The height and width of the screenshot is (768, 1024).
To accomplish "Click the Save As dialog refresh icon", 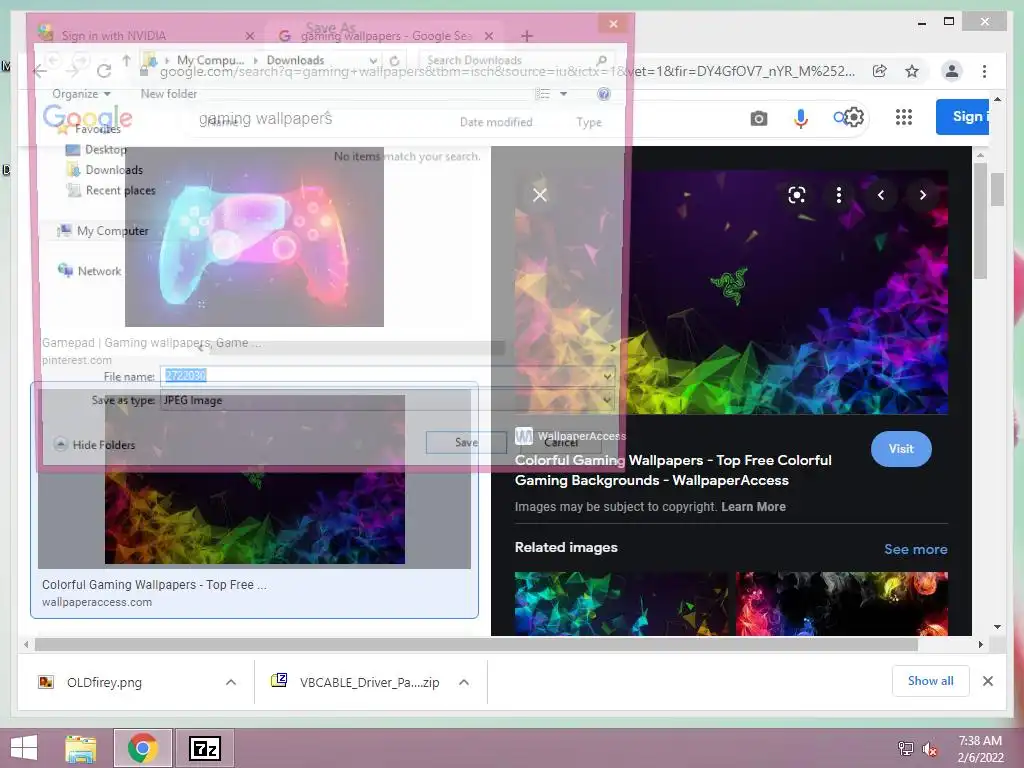I will (394, 61).
